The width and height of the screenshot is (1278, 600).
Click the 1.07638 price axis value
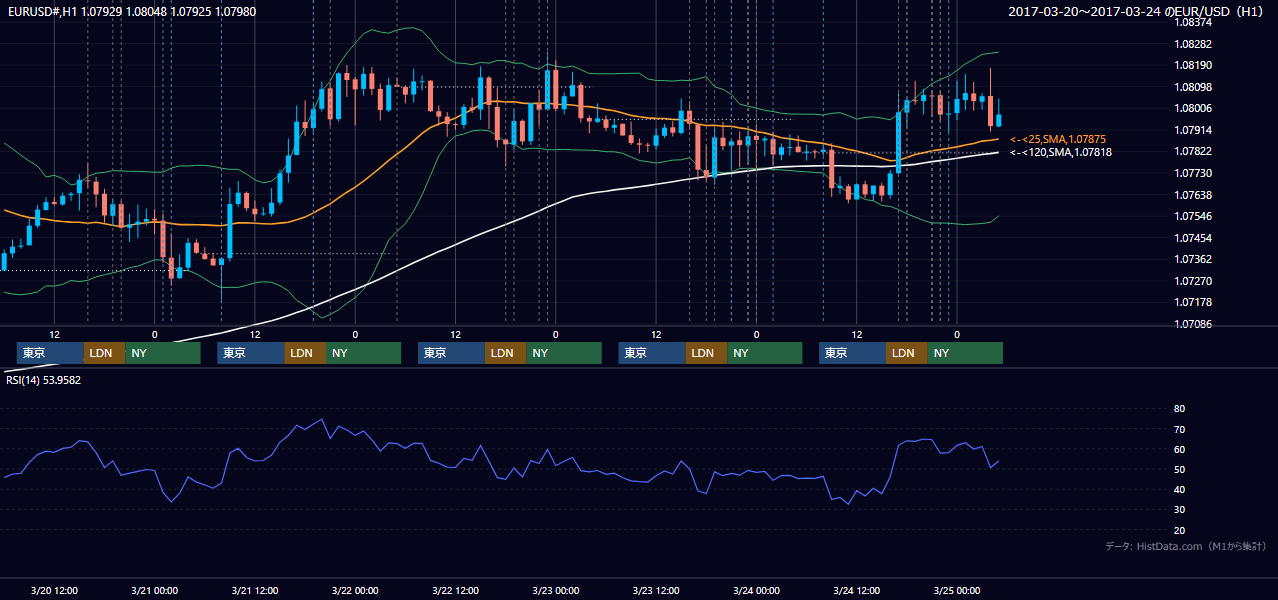(x=1193, y=195)
